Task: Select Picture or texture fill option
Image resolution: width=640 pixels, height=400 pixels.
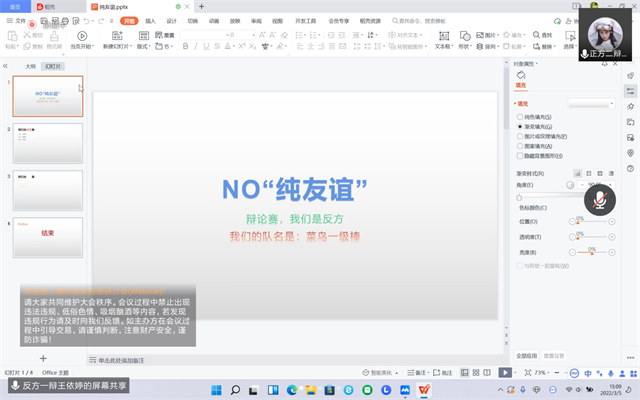Action: 520,136
